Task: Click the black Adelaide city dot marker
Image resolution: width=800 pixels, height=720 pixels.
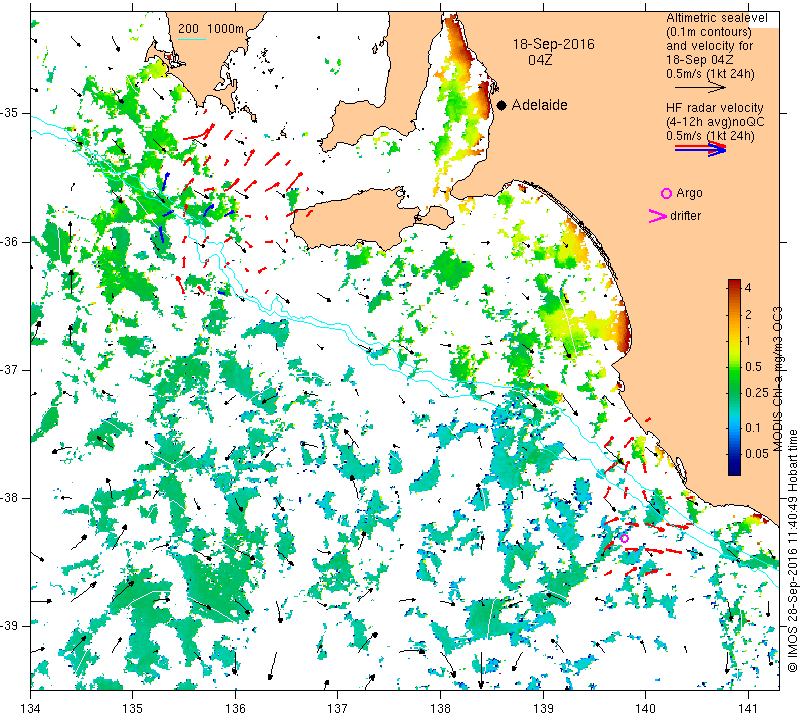Action: pos(502,106)
